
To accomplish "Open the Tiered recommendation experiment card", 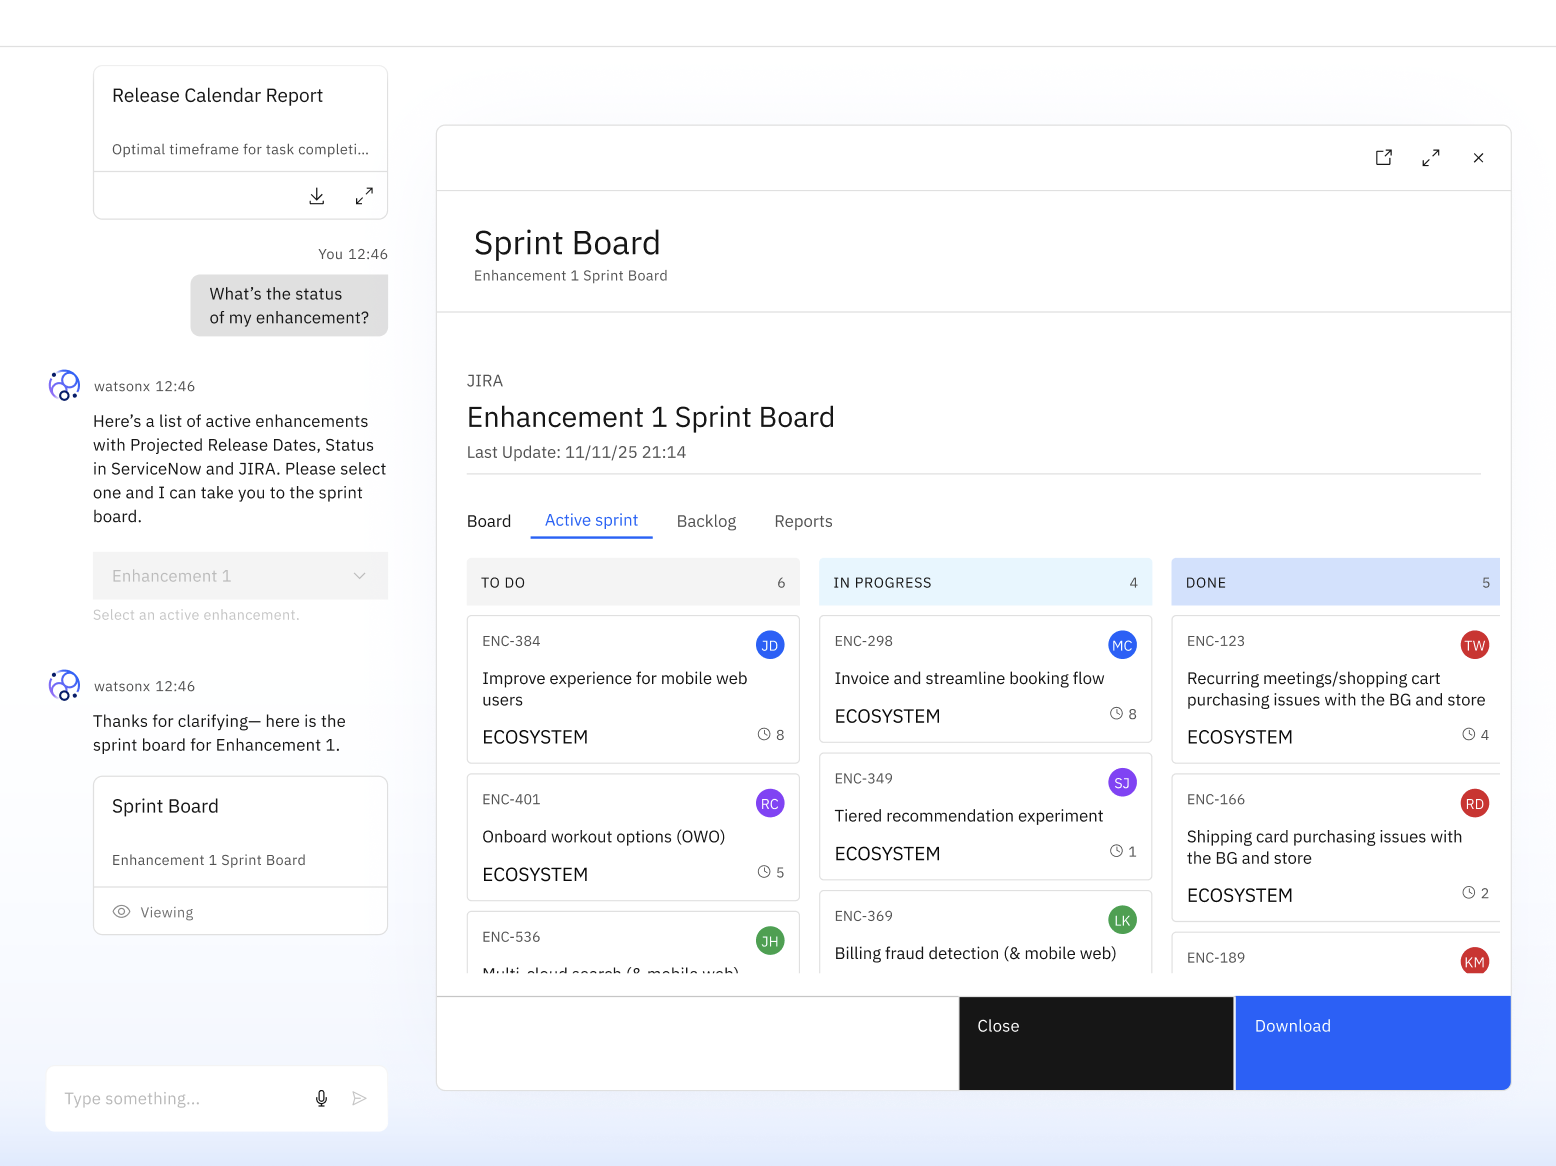I will [985, 816].
